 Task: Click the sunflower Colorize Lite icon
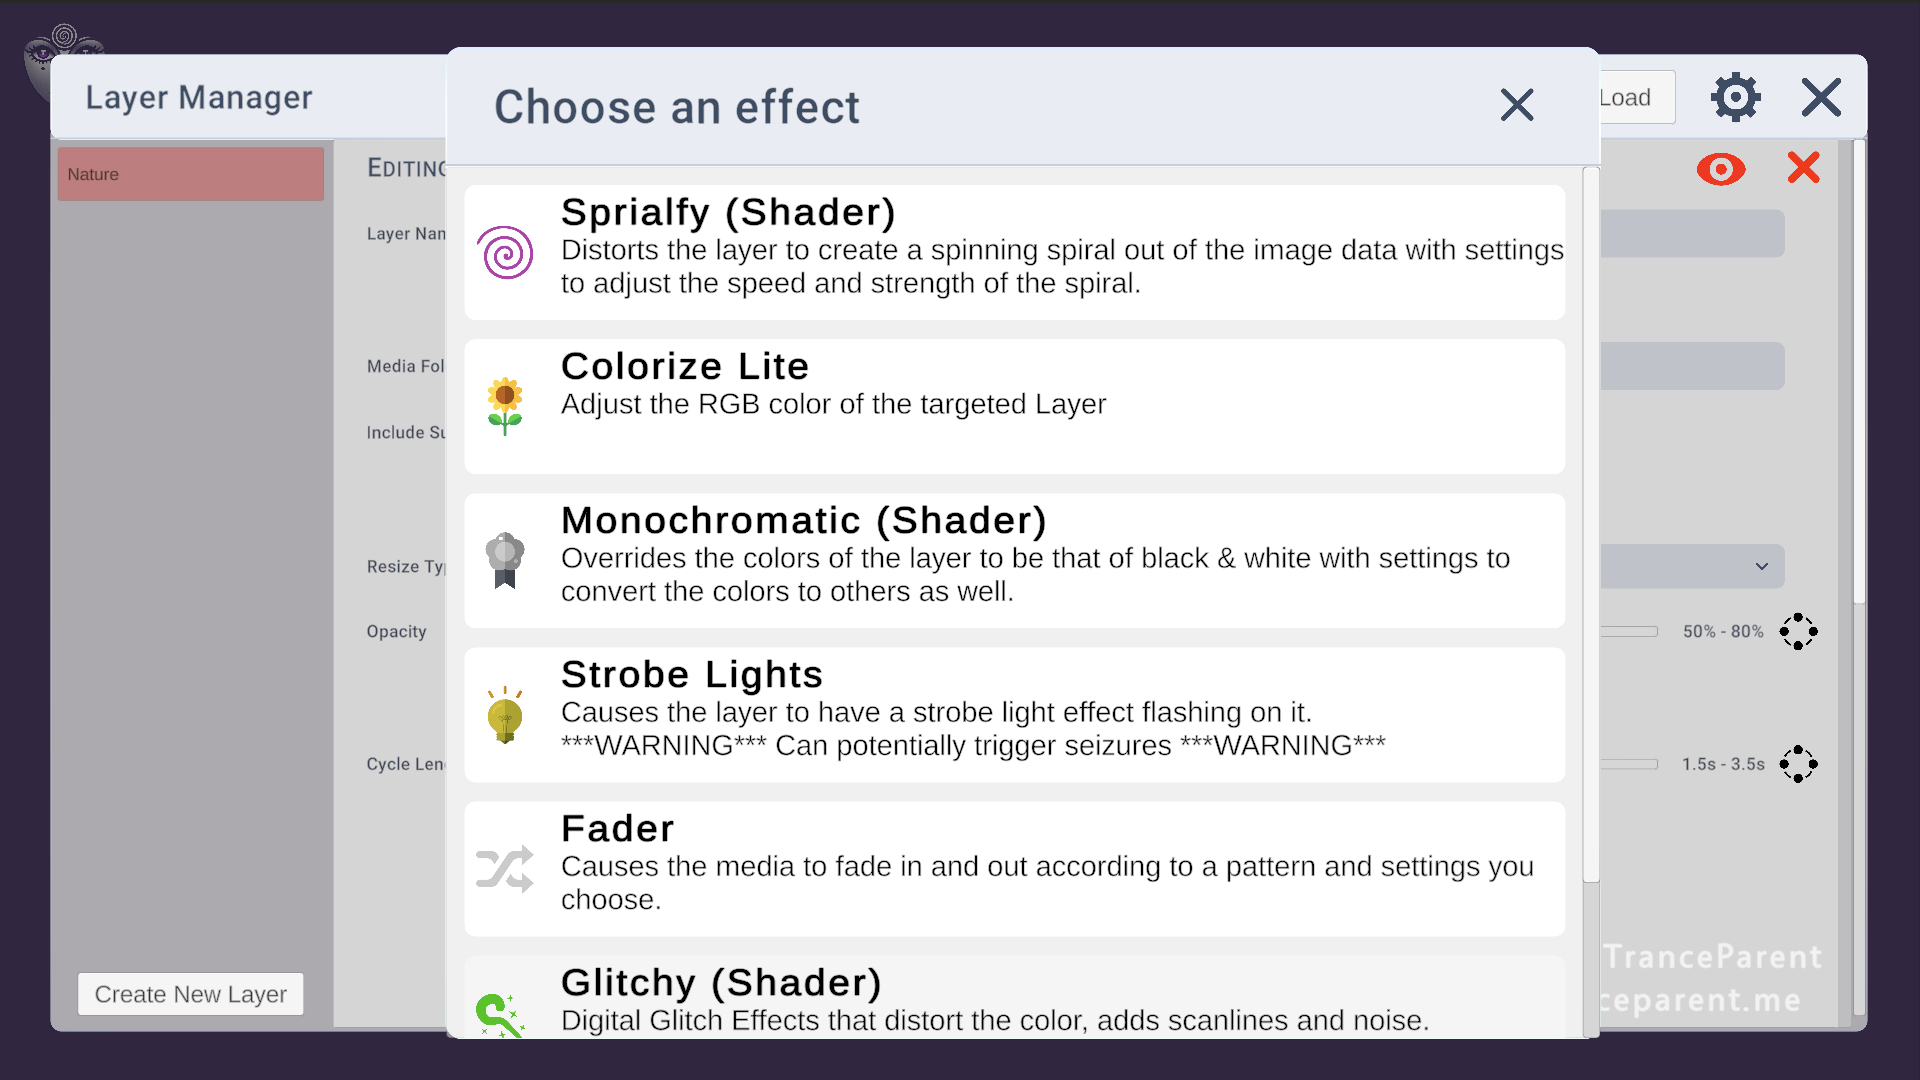pos(505,406)
